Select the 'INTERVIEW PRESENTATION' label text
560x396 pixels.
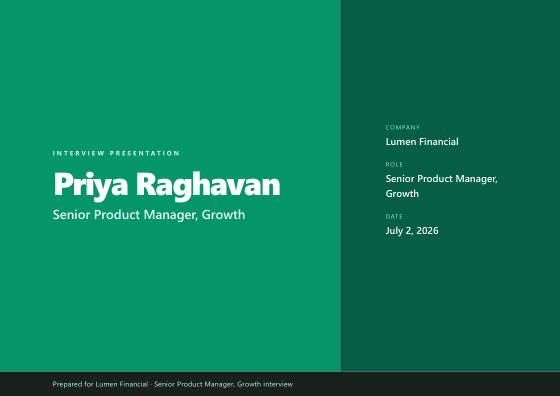click(x=116, y=154)
